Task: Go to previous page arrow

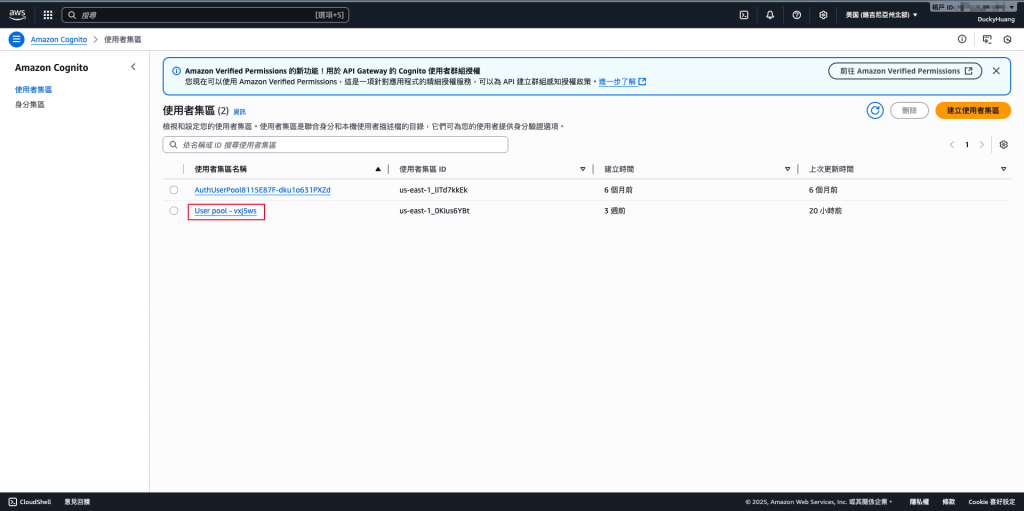Action: click(952, 144)
